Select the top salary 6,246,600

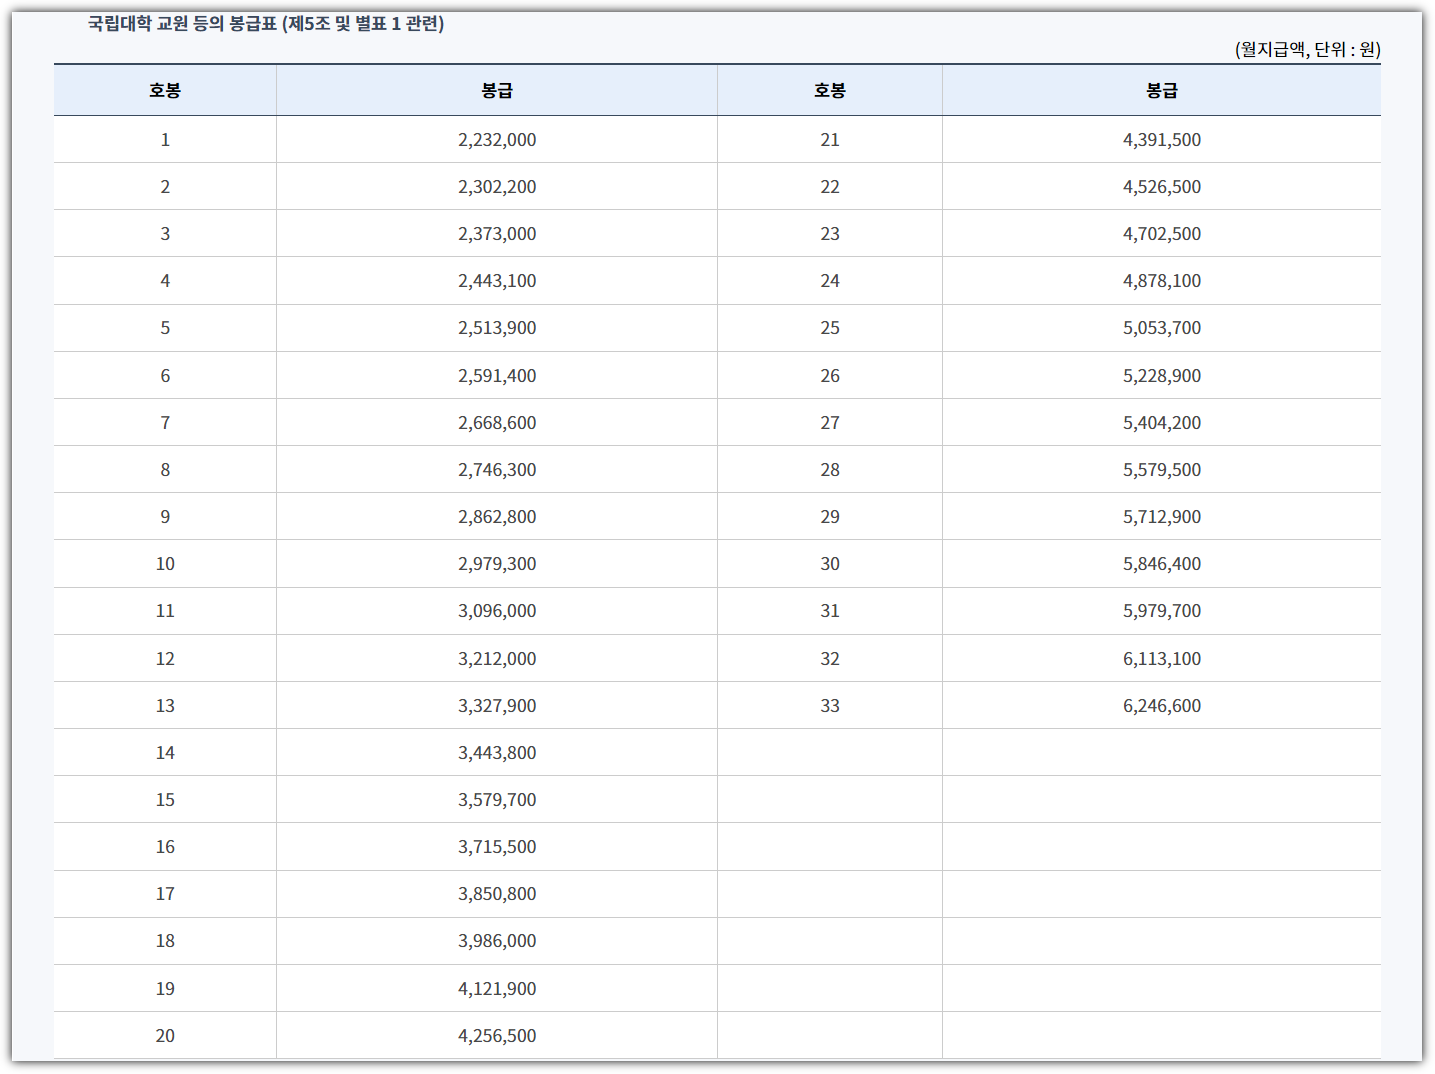point(1162,706)
